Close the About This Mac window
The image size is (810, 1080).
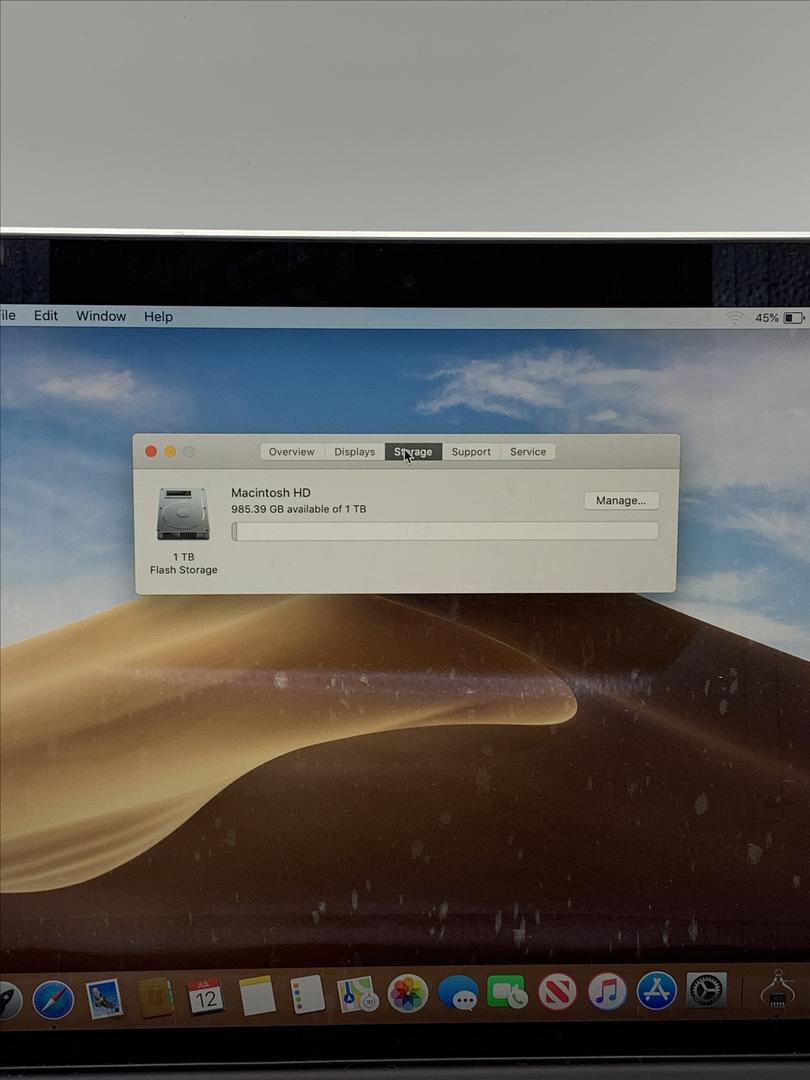(x=151, y=451)
